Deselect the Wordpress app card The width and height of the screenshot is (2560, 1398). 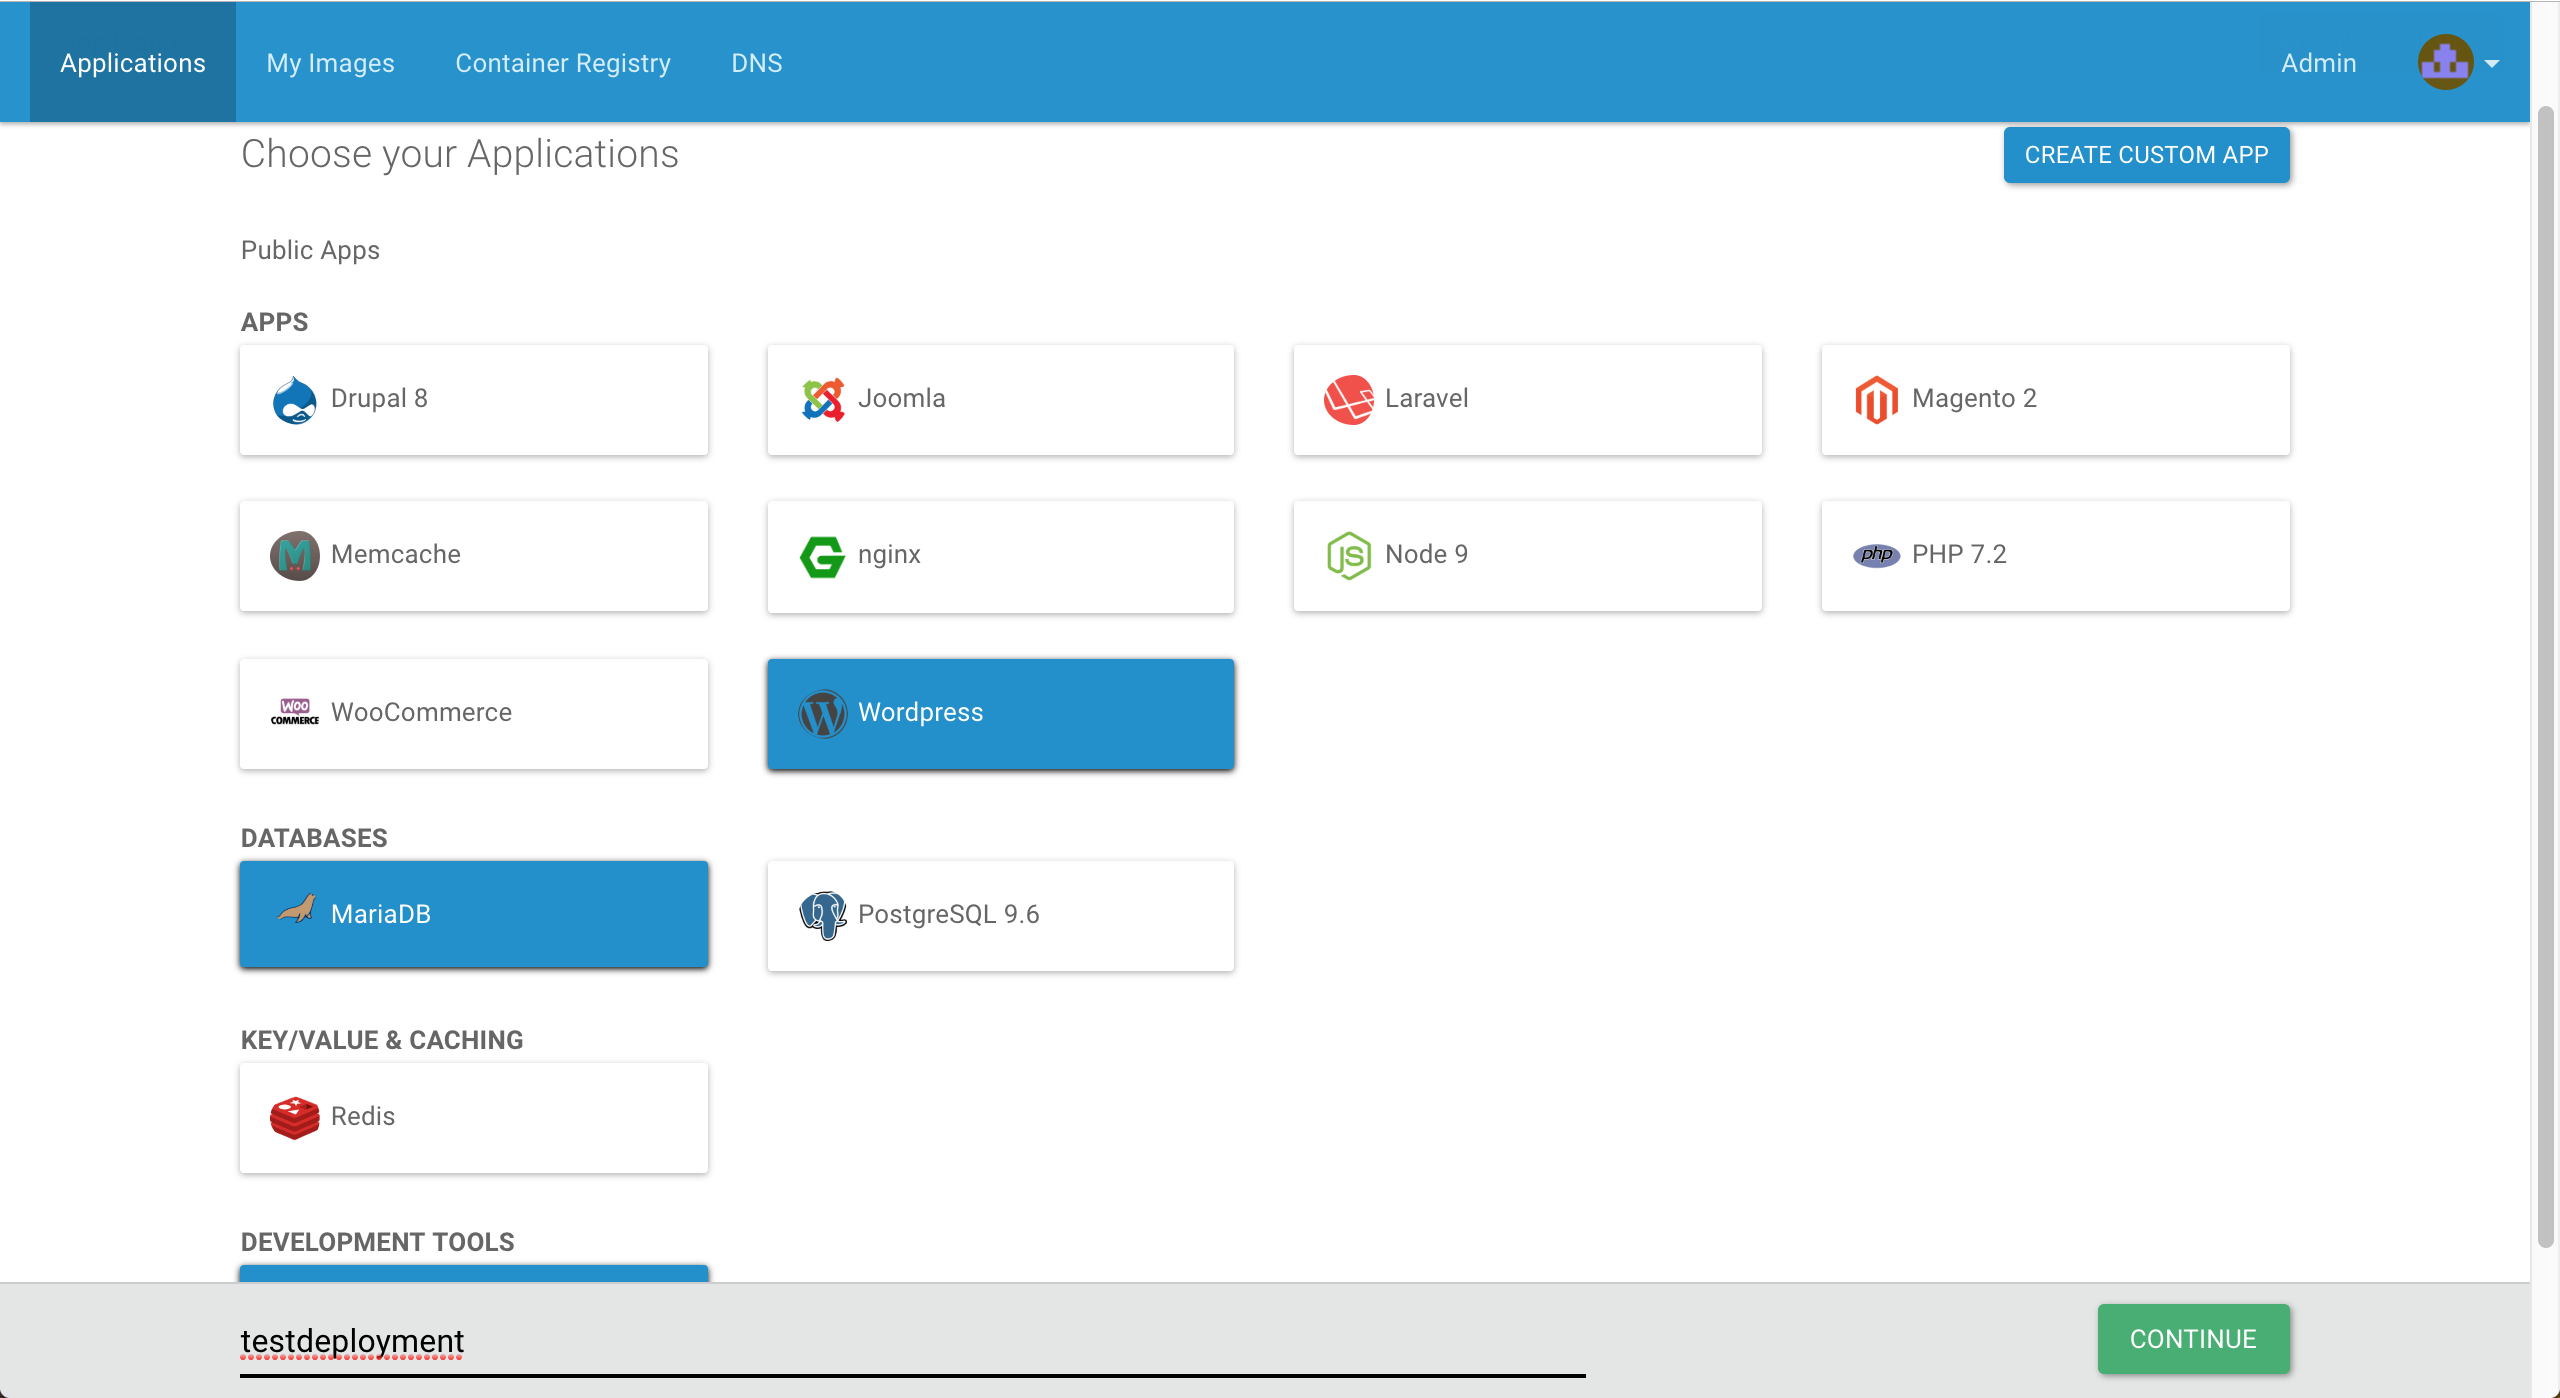click(x=1000, y=714)
